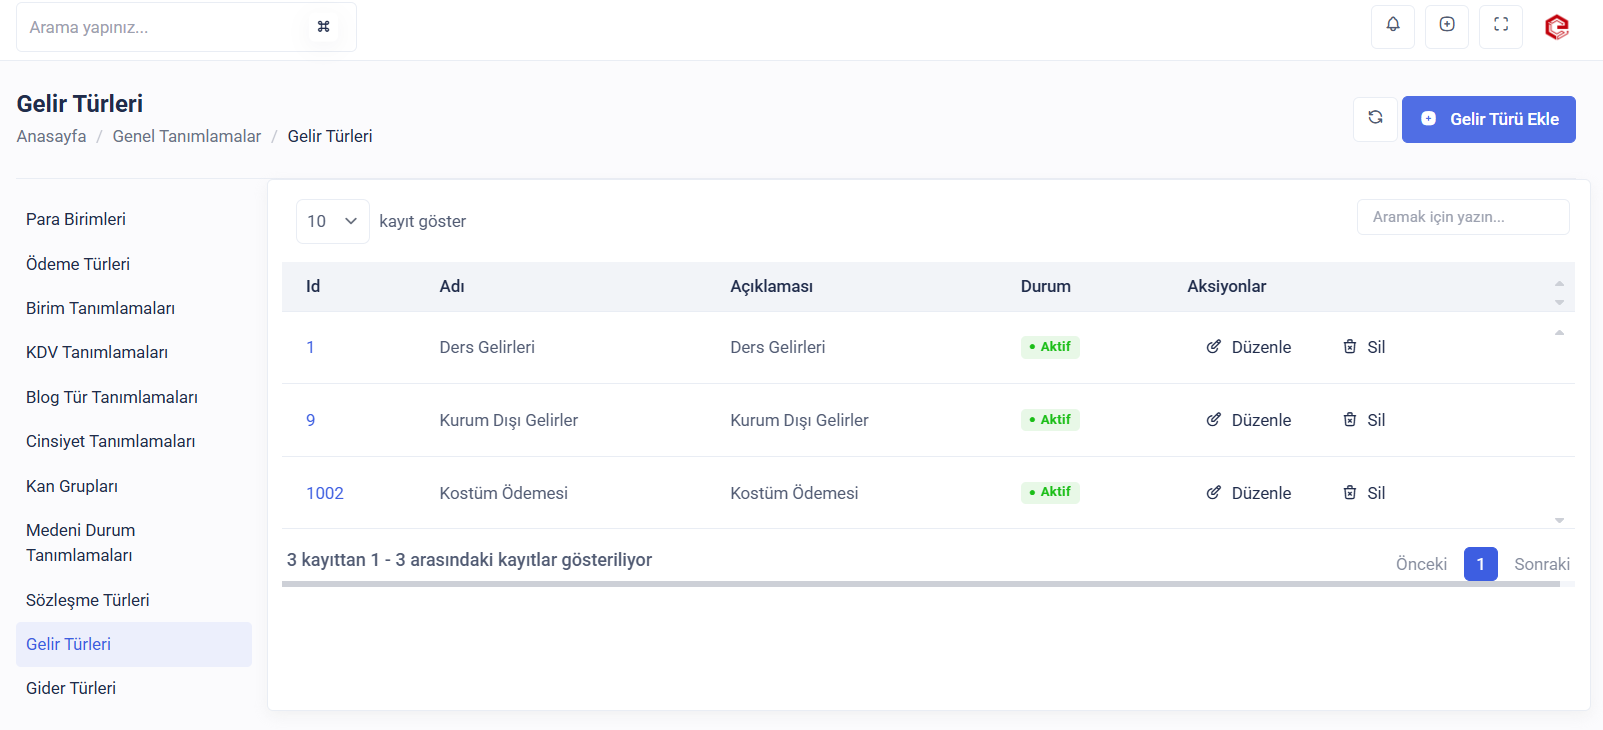Click the refresh list icon button
The image size is (1603, 730).
click(x=1375, y=118)
